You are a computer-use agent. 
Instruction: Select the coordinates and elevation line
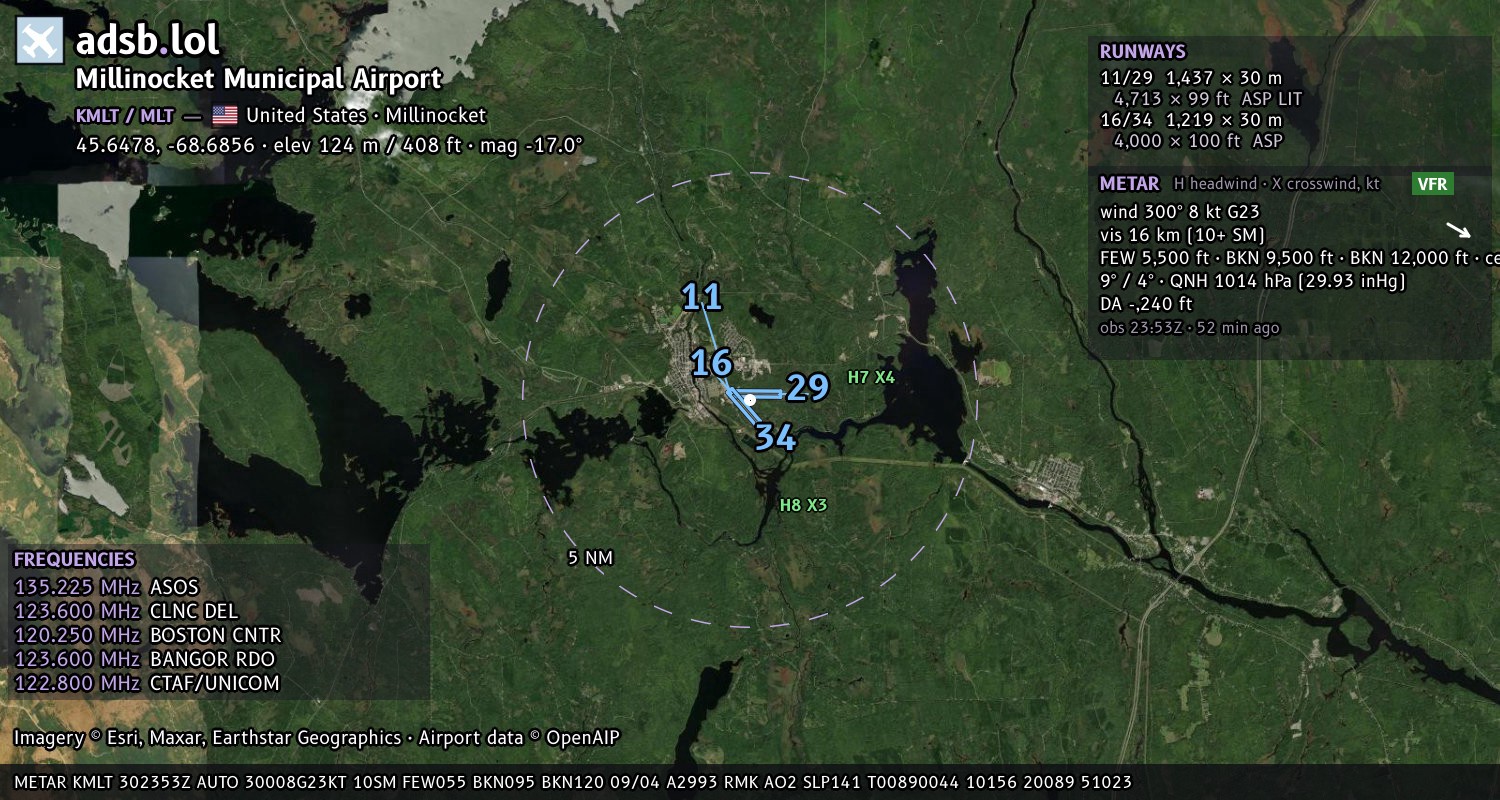(329, 145)
